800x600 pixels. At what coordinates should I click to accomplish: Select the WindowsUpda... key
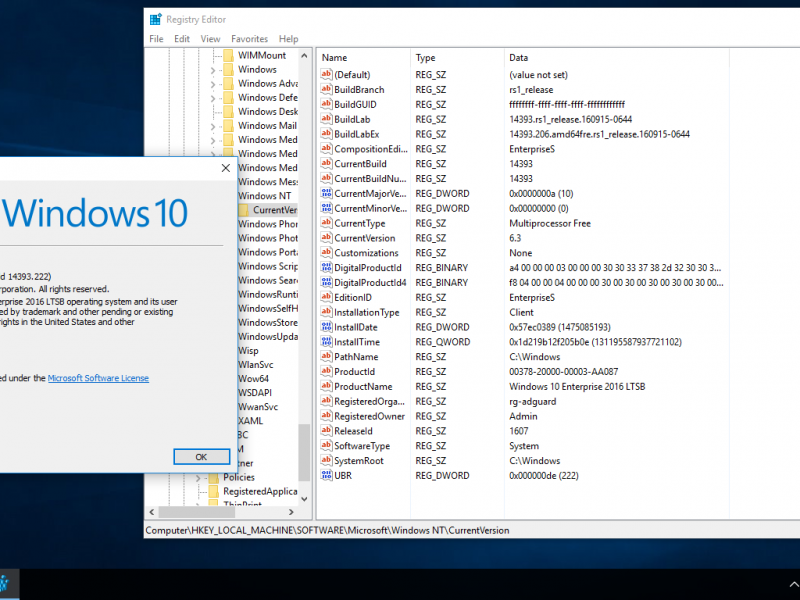268,337
